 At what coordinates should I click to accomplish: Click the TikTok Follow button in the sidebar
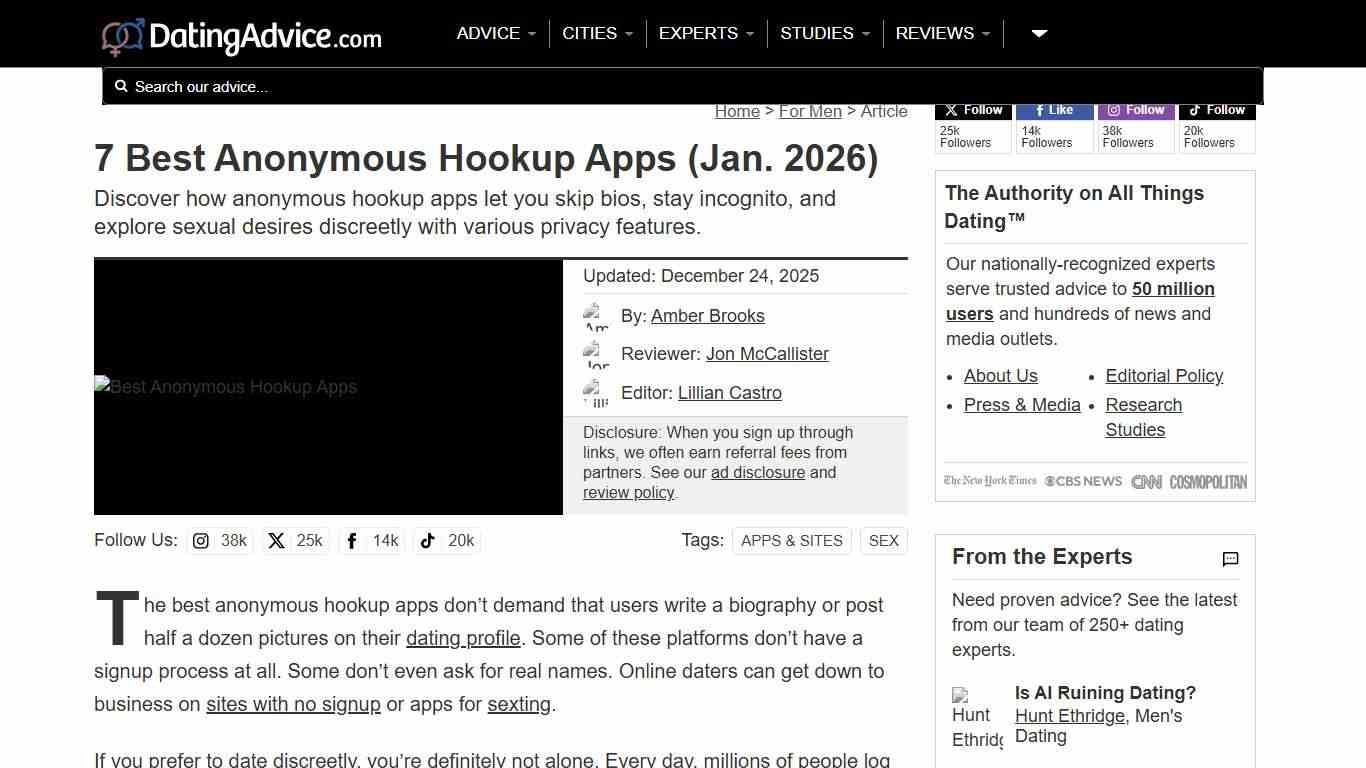pos(1216,110)
